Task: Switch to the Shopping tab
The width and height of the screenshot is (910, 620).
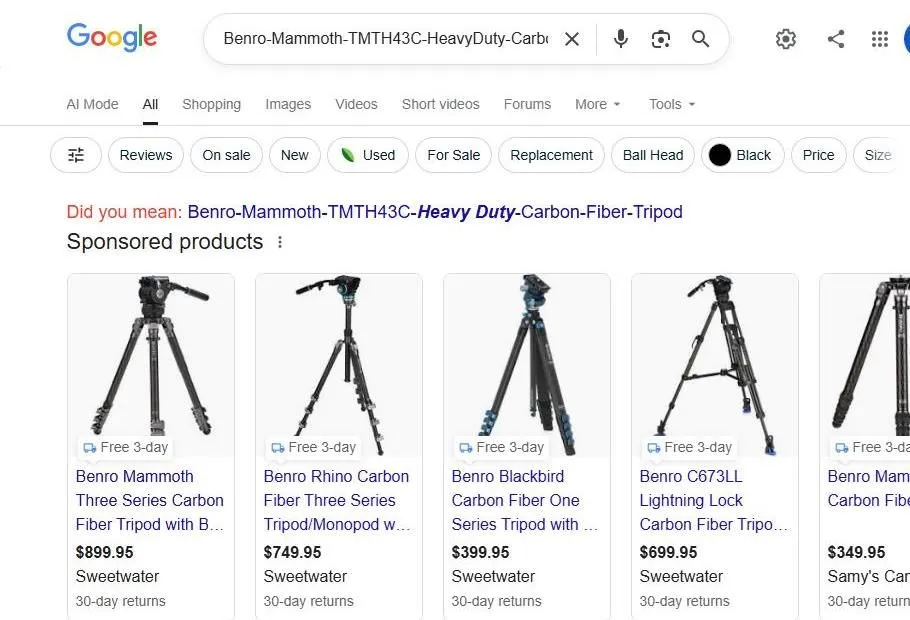Action: pos(211,104)
